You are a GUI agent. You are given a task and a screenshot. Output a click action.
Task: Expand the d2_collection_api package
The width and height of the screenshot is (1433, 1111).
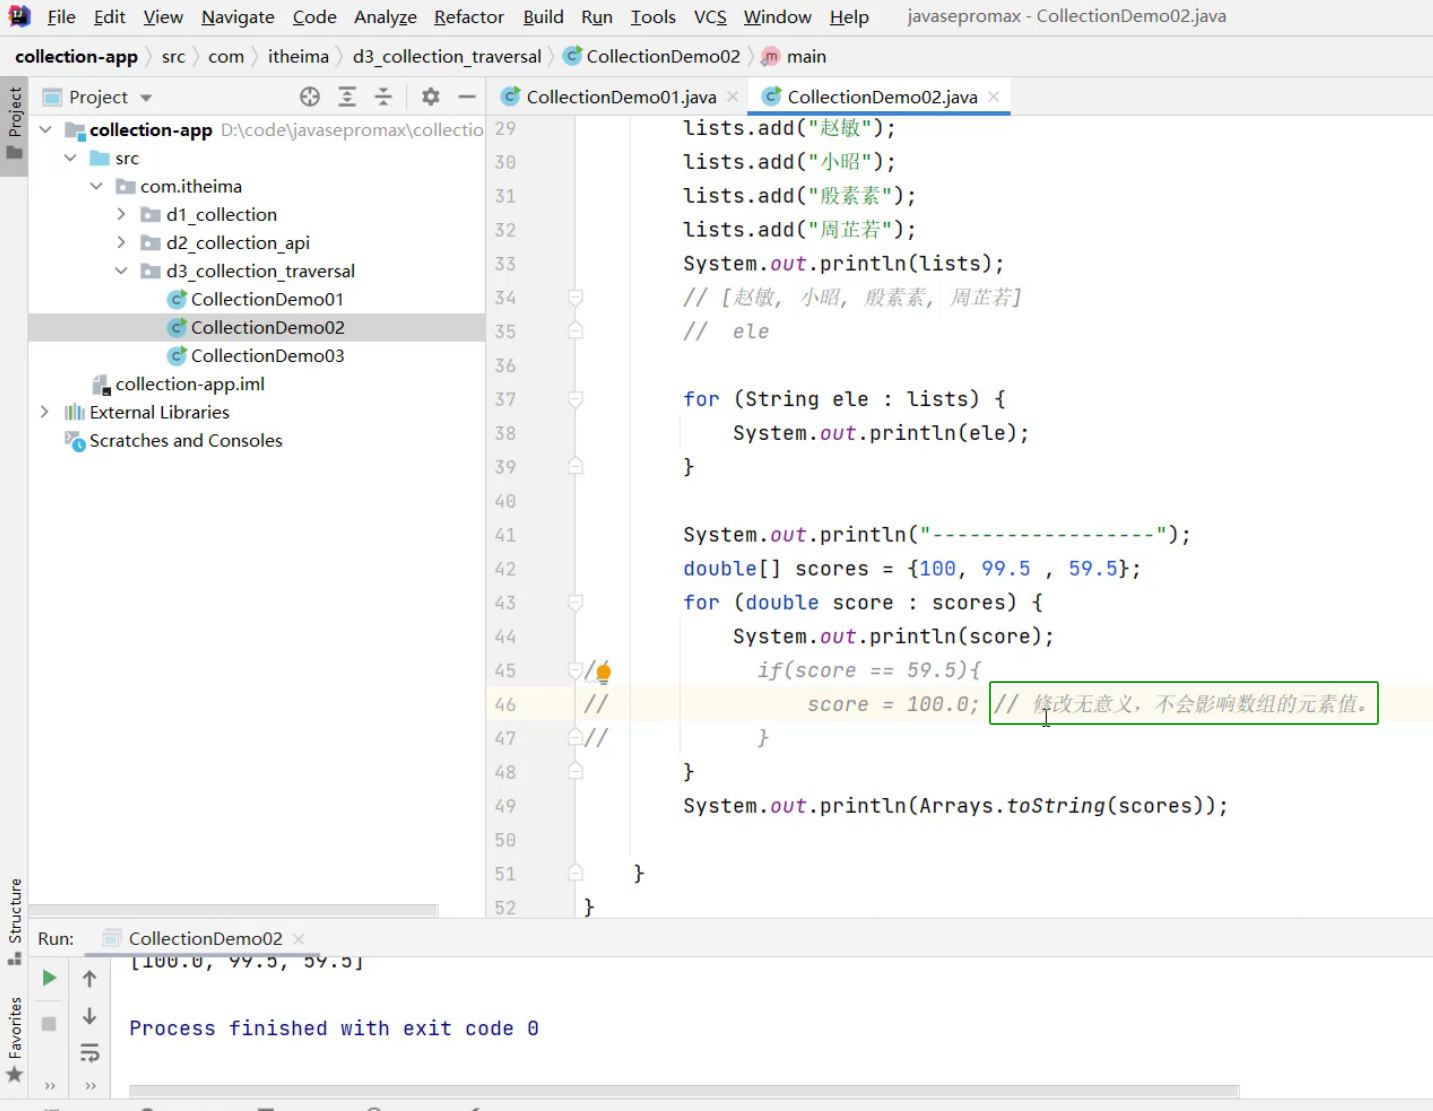coord(121,242)
